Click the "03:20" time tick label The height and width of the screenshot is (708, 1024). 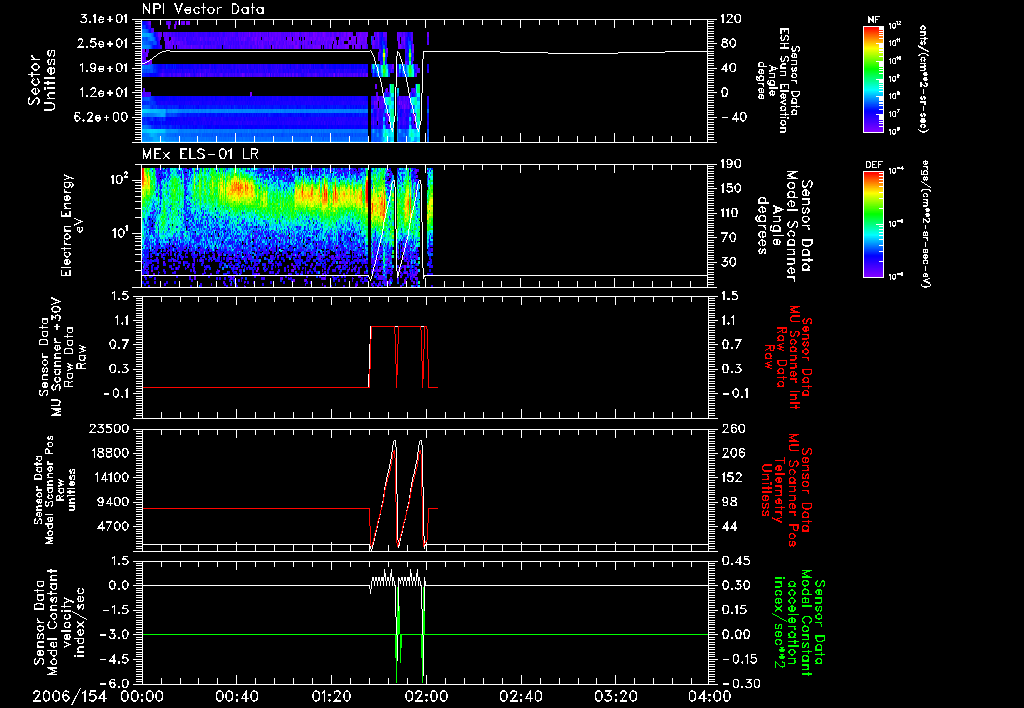tap(615, 696)
